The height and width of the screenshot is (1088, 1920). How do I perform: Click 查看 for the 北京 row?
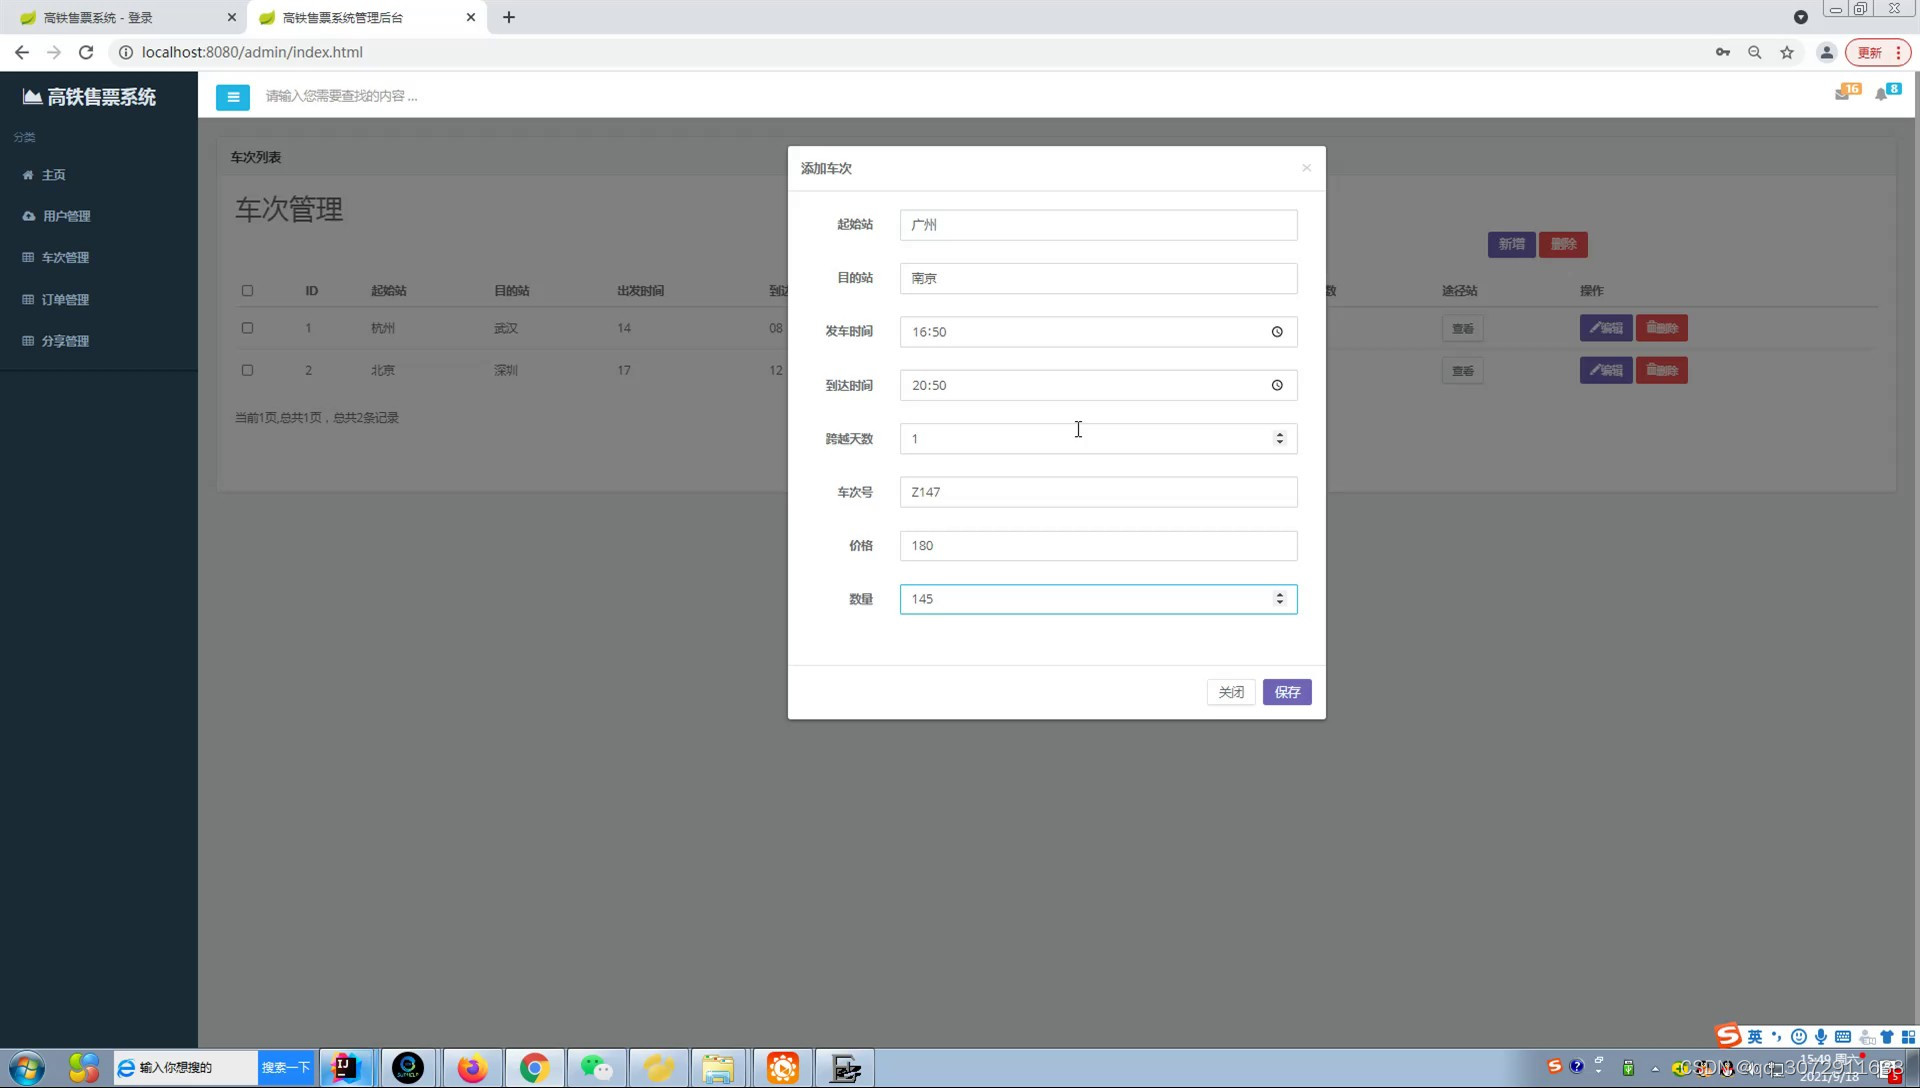1462,371
